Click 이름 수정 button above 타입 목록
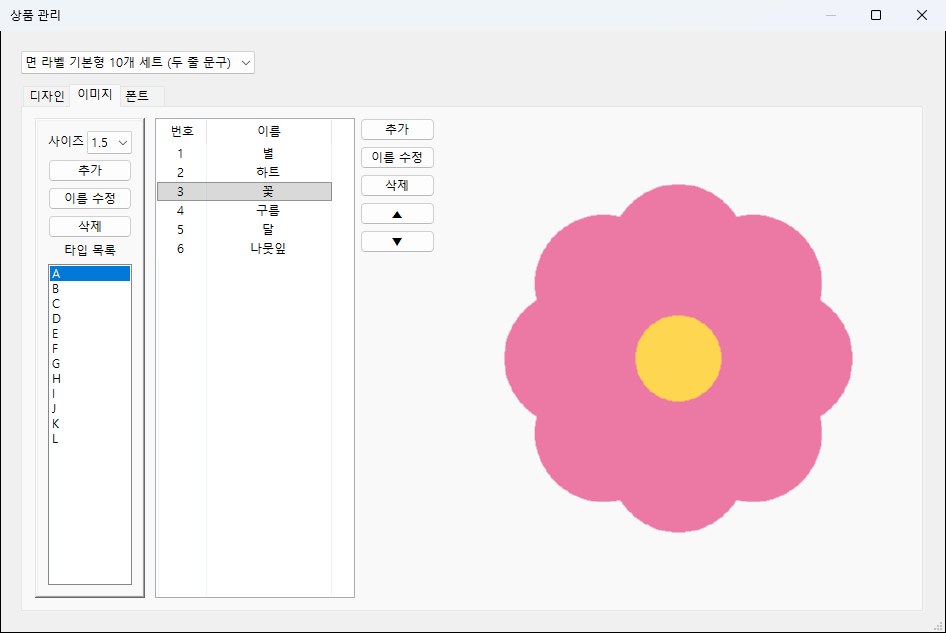Viewport: 946px width, 633px height. (x=90, y=198)
